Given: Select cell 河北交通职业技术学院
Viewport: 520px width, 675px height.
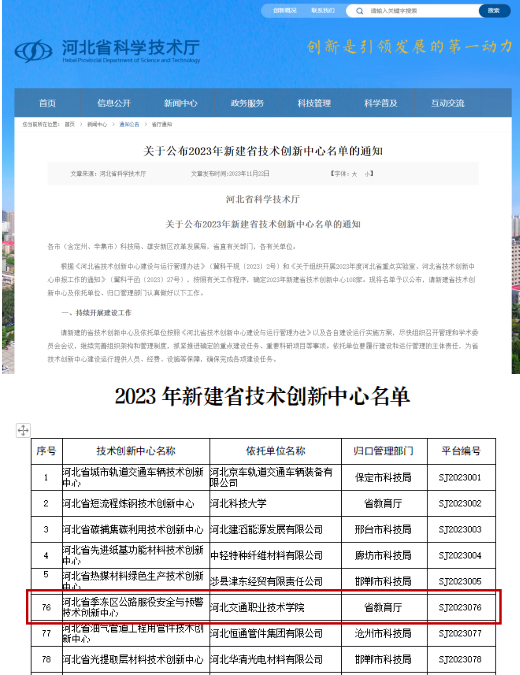Looking at the screenshot, I should (275, 607).
